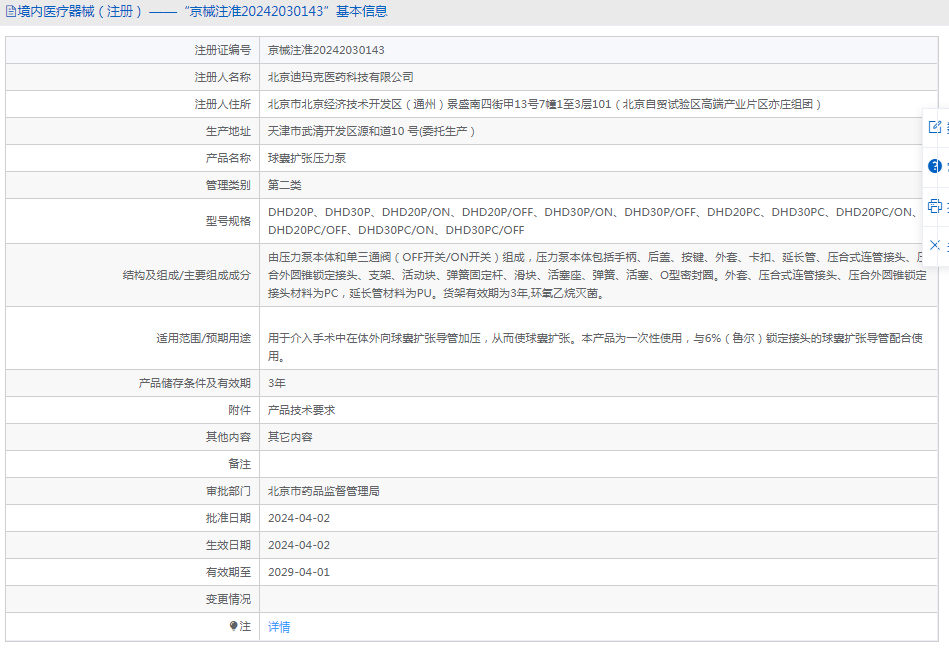Click the 型号规格 row label
This screenshot has height=651, width=949.
(x=228, y=221)
